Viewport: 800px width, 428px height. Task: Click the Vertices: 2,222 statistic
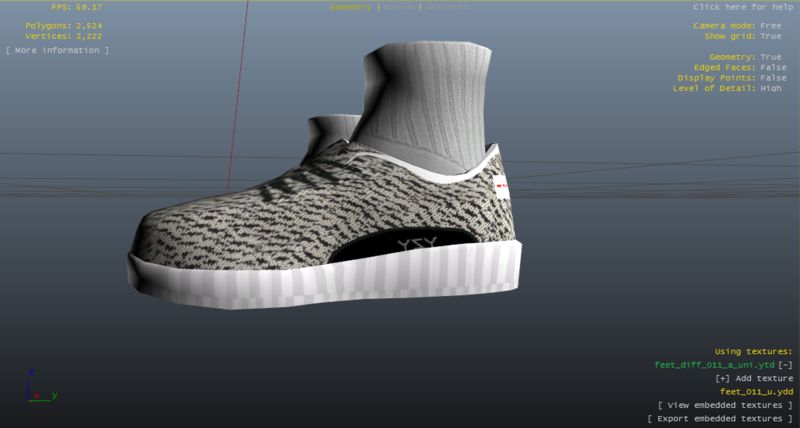pyautogui.click(x=64, y=36)
